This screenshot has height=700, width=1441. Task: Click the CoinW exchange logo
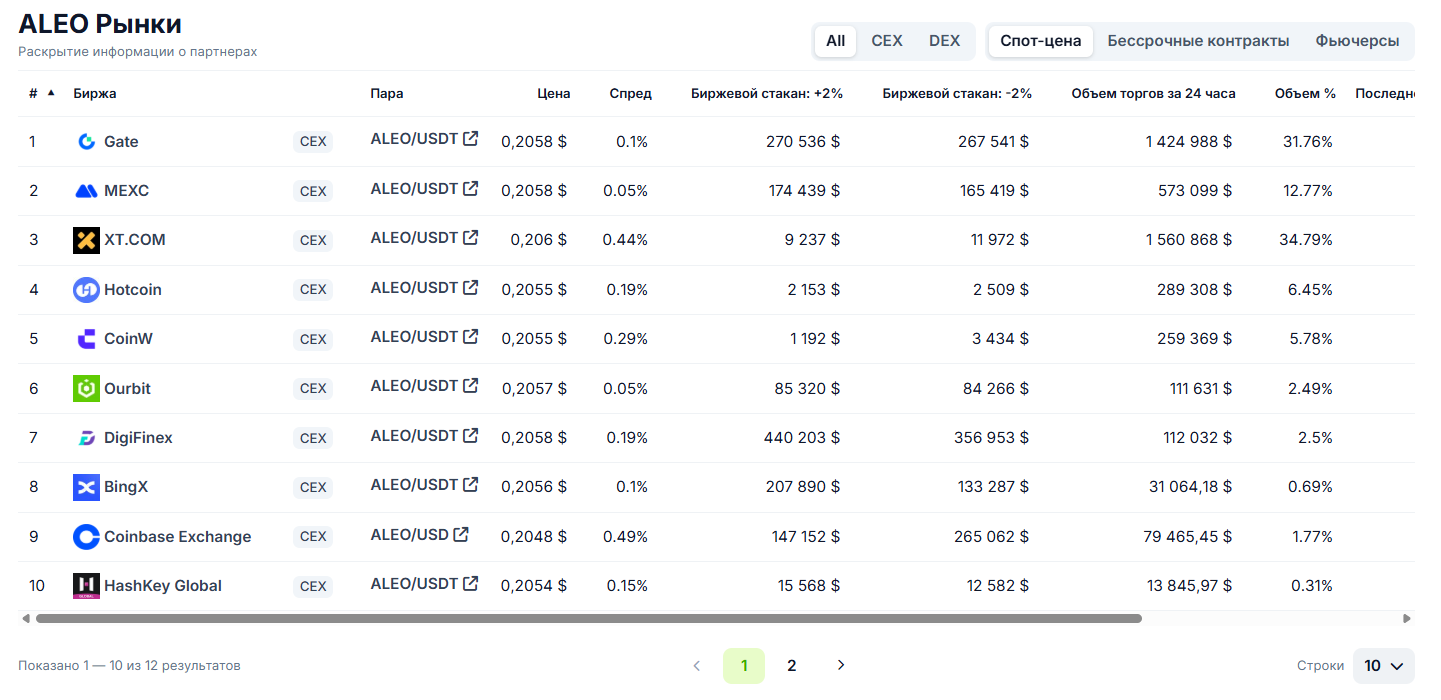click(87, 339)
